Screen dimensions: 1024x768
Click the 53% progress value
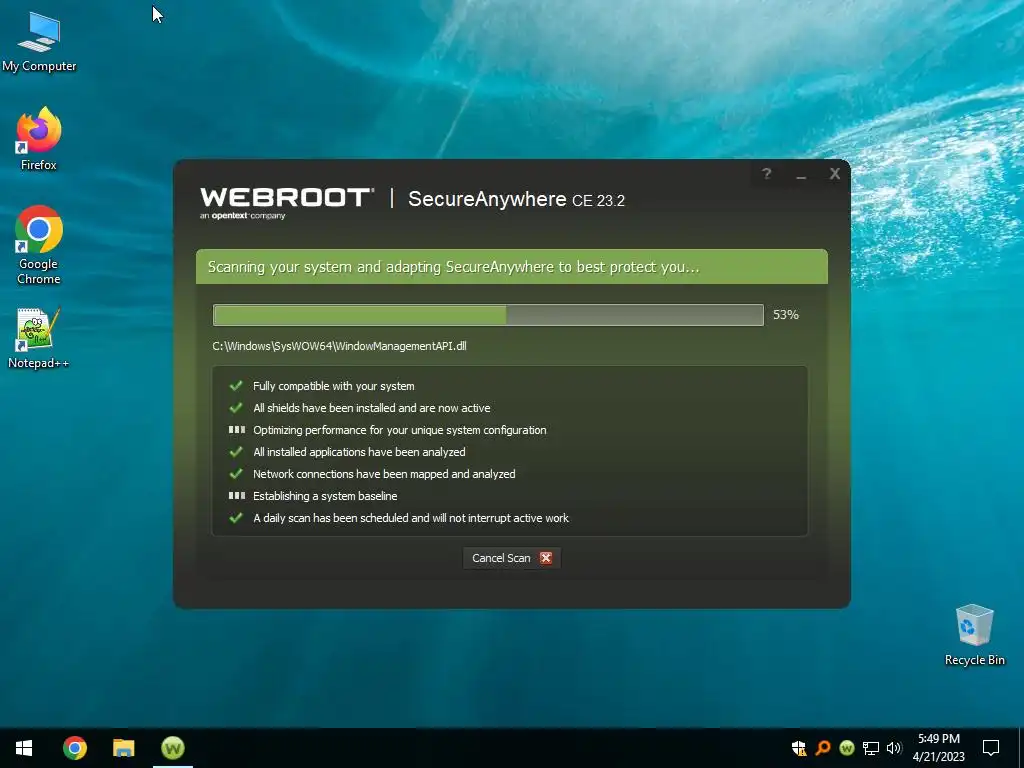point(786,315)
